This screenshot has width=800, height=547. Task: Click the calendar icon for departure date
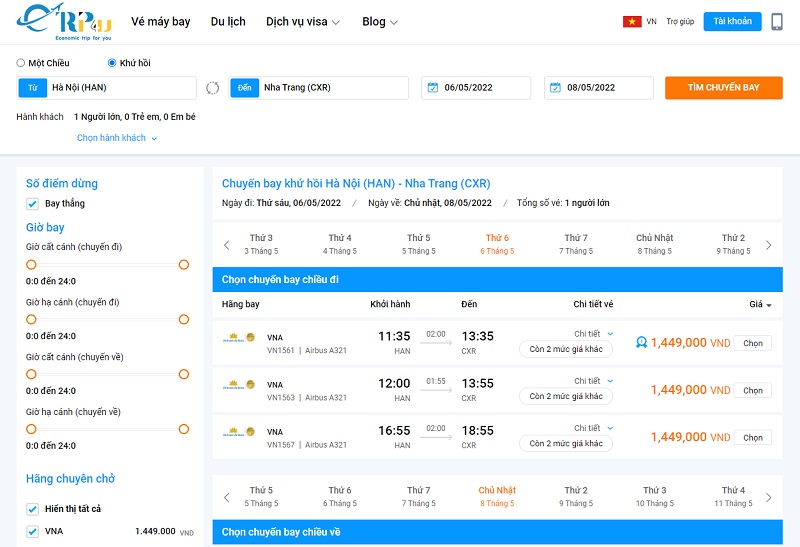point(433,88)
